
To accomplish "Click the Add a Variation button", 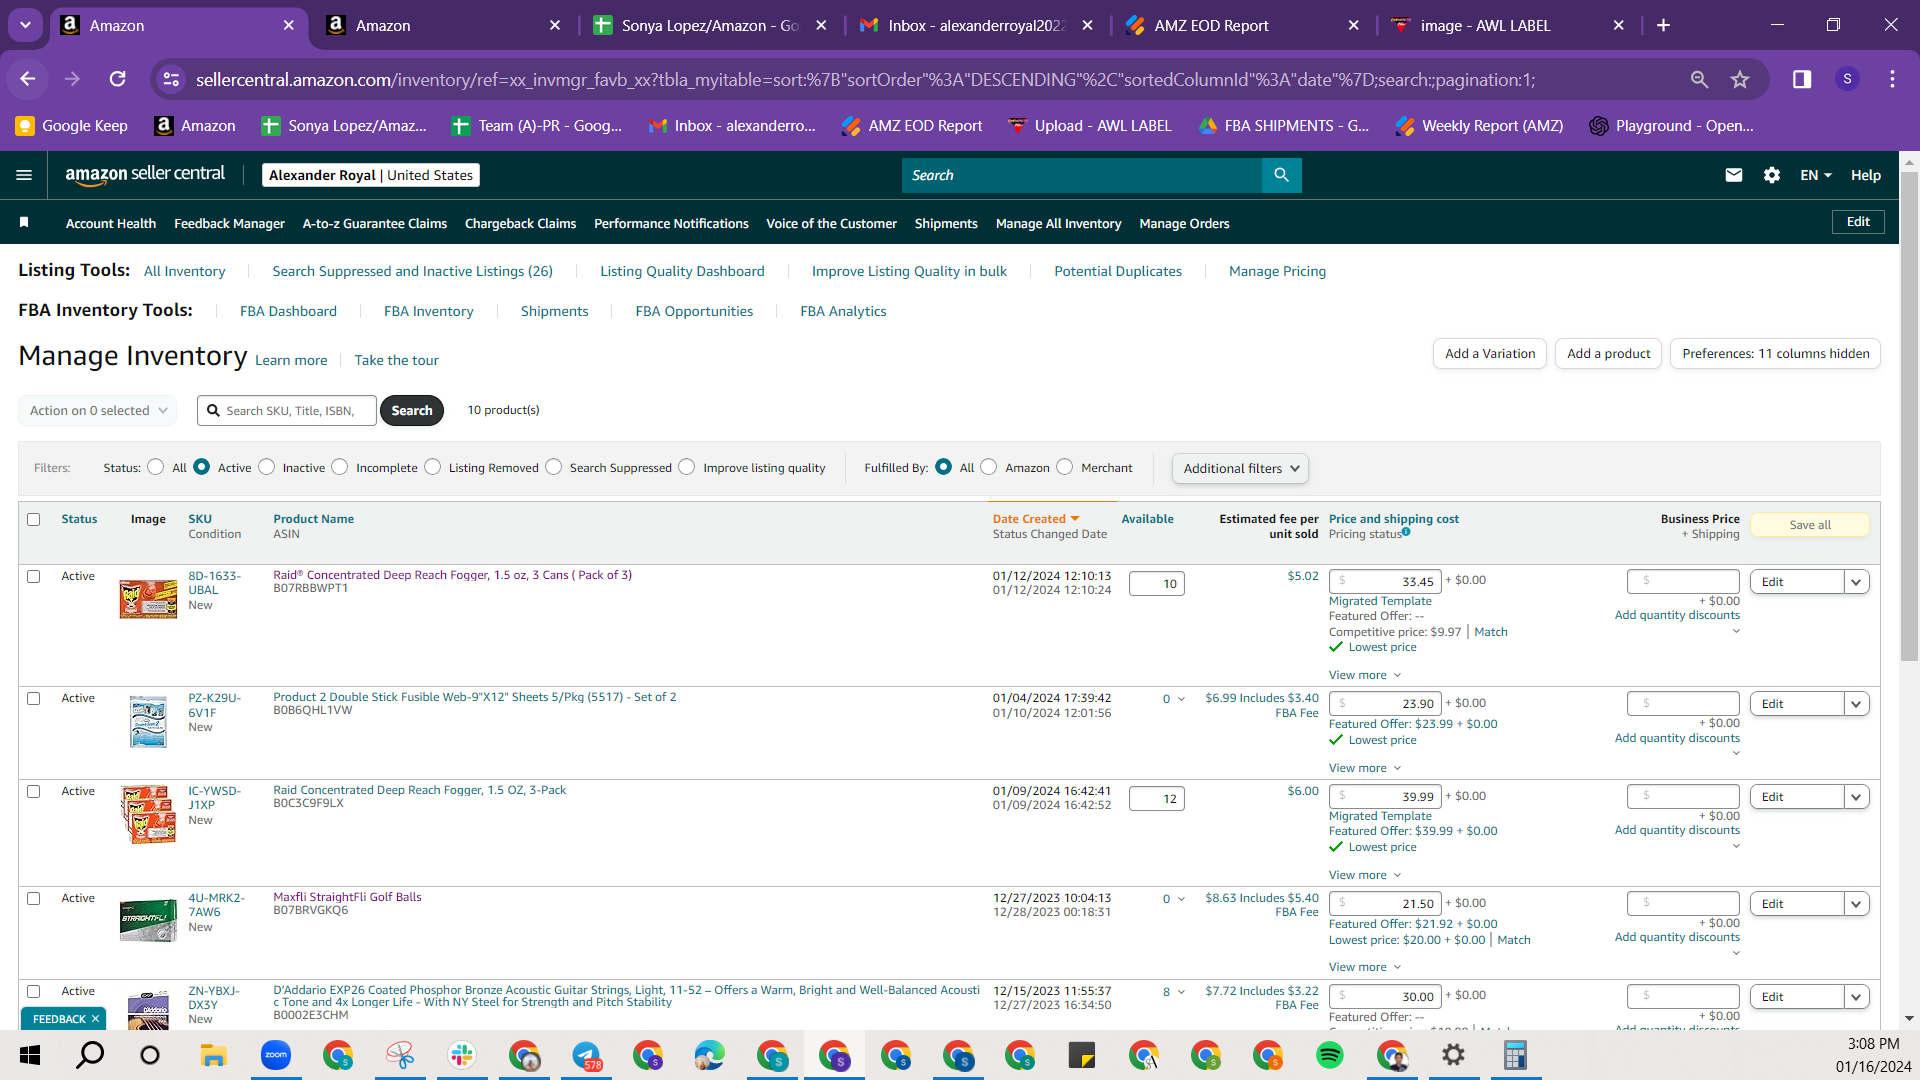I will 1490,354.
